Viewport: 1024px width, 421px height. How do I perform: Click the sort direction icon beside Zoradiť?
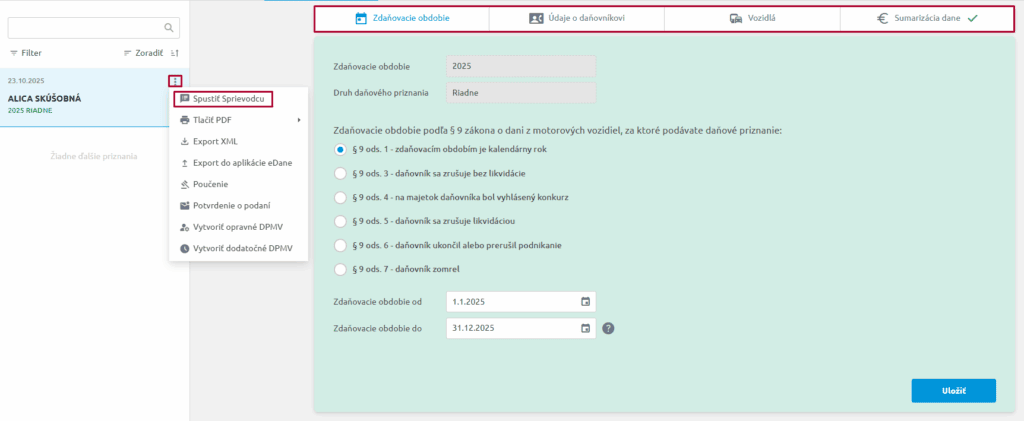tap(175, 53)
